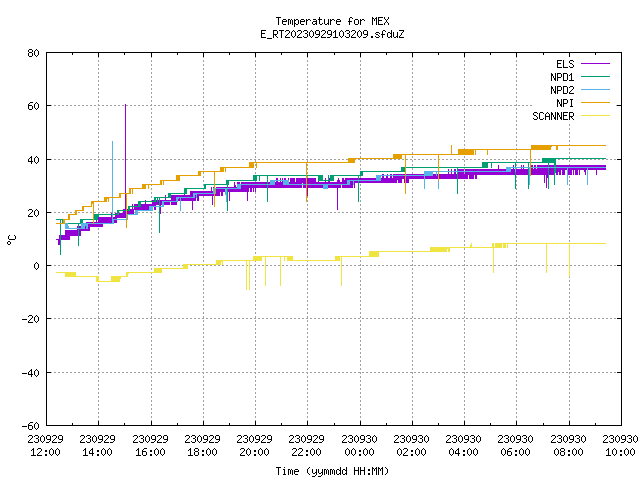This screenshot has width=640, height=480.
Task: Click the 230930 08:00 time tick label
Action: 569,446
